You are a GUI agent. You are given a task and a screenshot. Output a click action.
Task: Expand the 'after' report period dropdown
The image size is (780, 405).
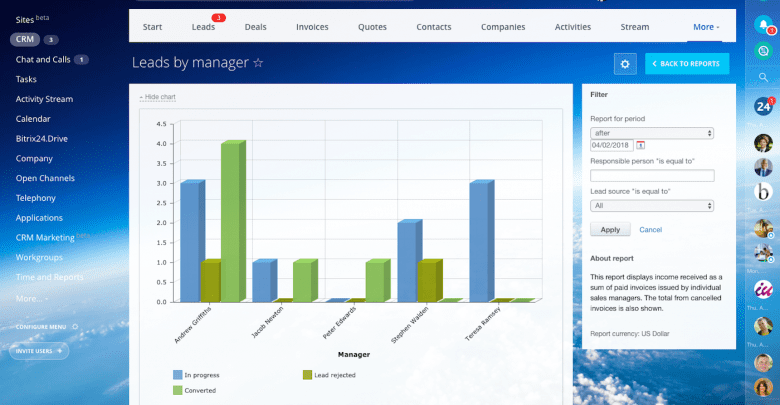(x=651, y=133)
